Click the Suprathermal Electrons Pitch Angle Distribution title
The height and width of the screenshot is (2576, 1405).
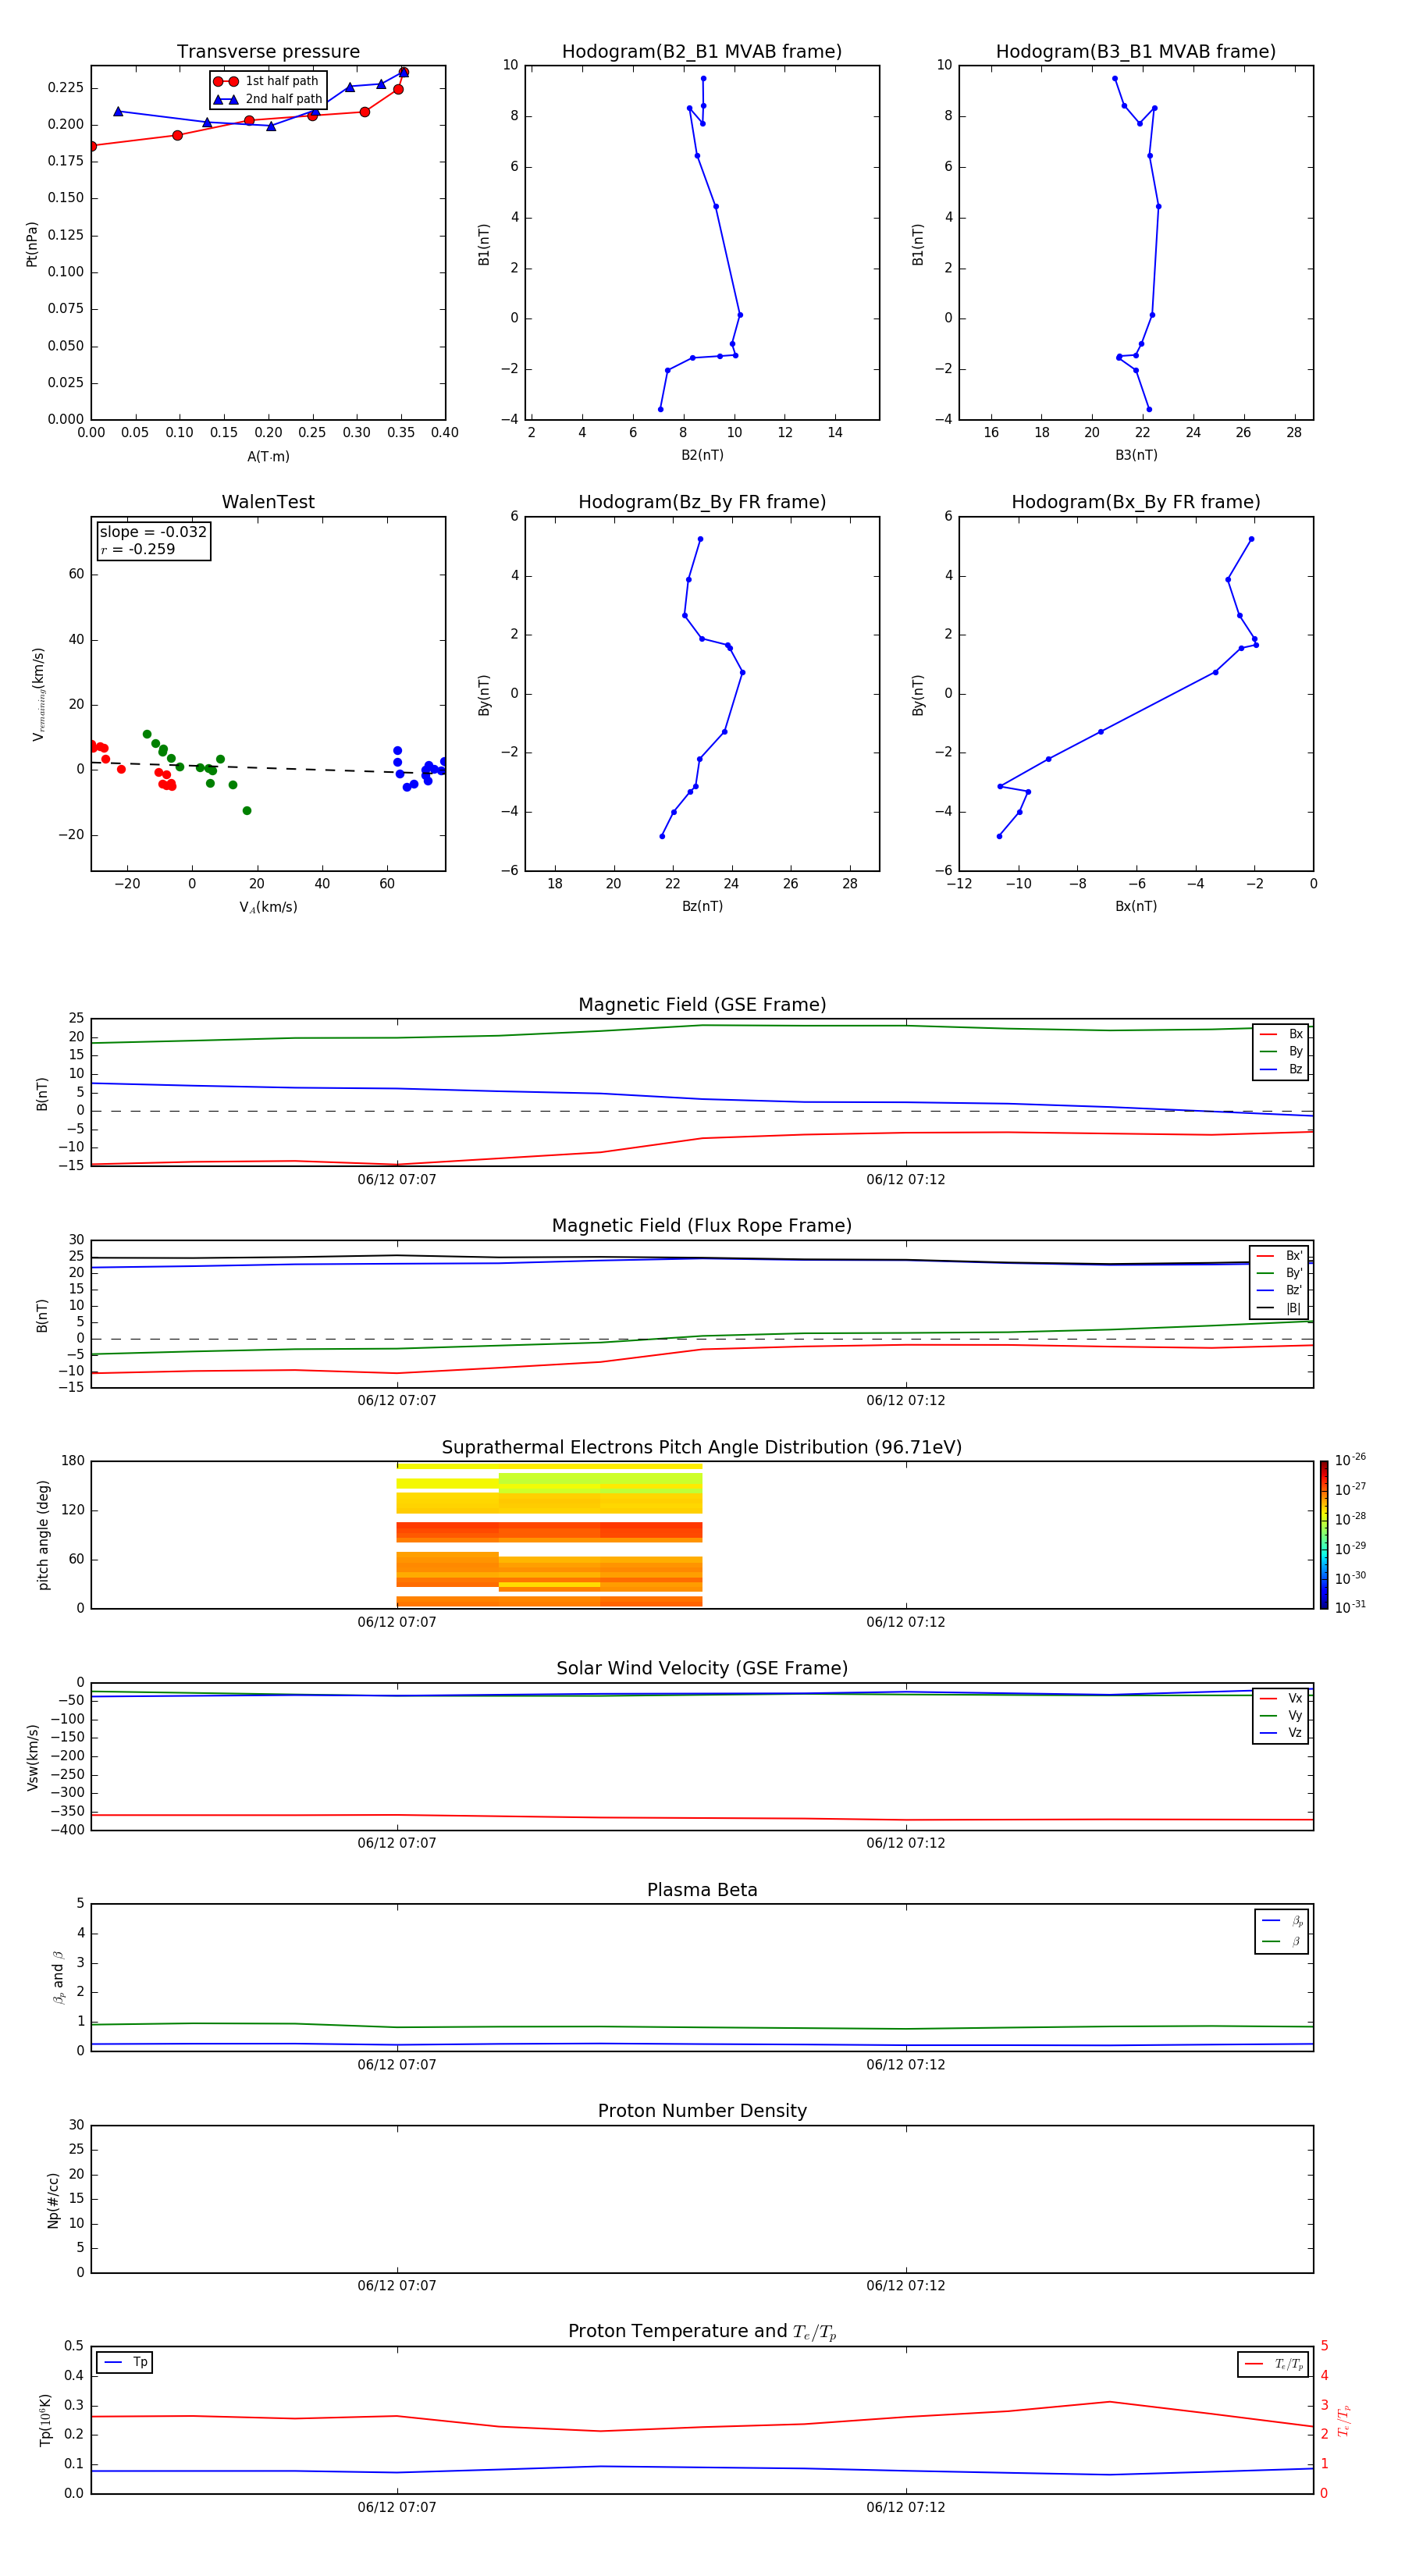tap(702, 1448)
